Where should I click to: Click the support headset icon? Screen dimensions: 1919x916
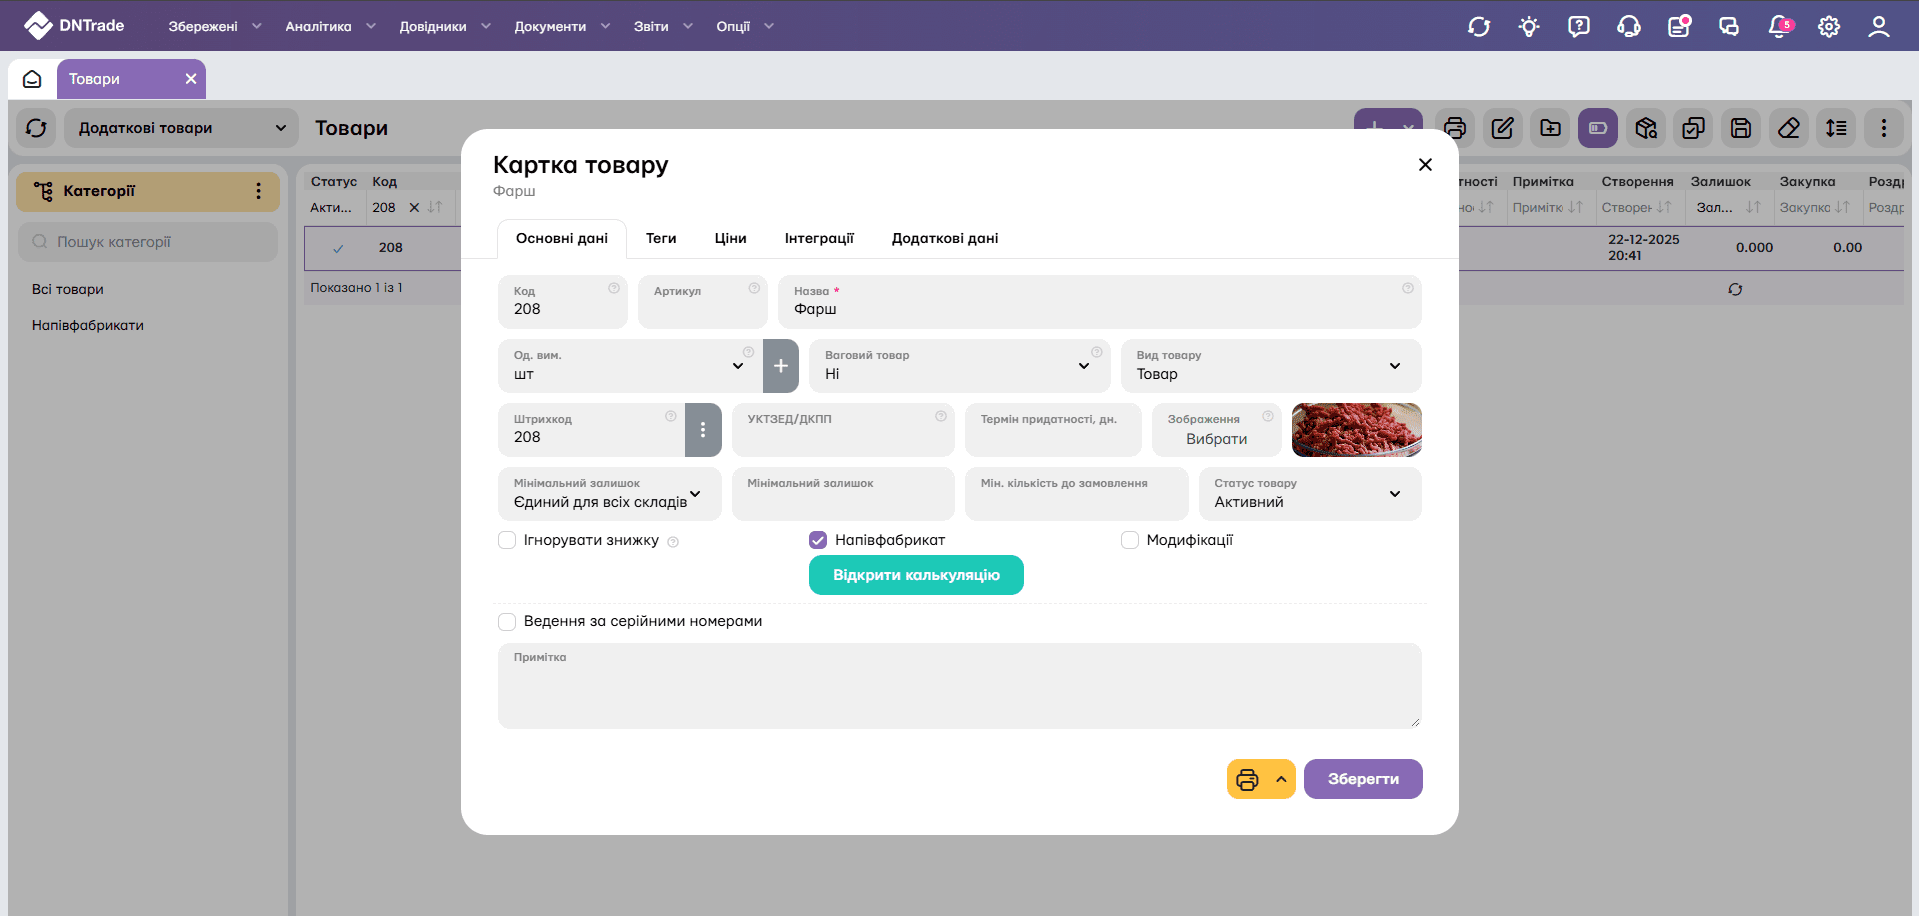click(x=1628, y=26)
